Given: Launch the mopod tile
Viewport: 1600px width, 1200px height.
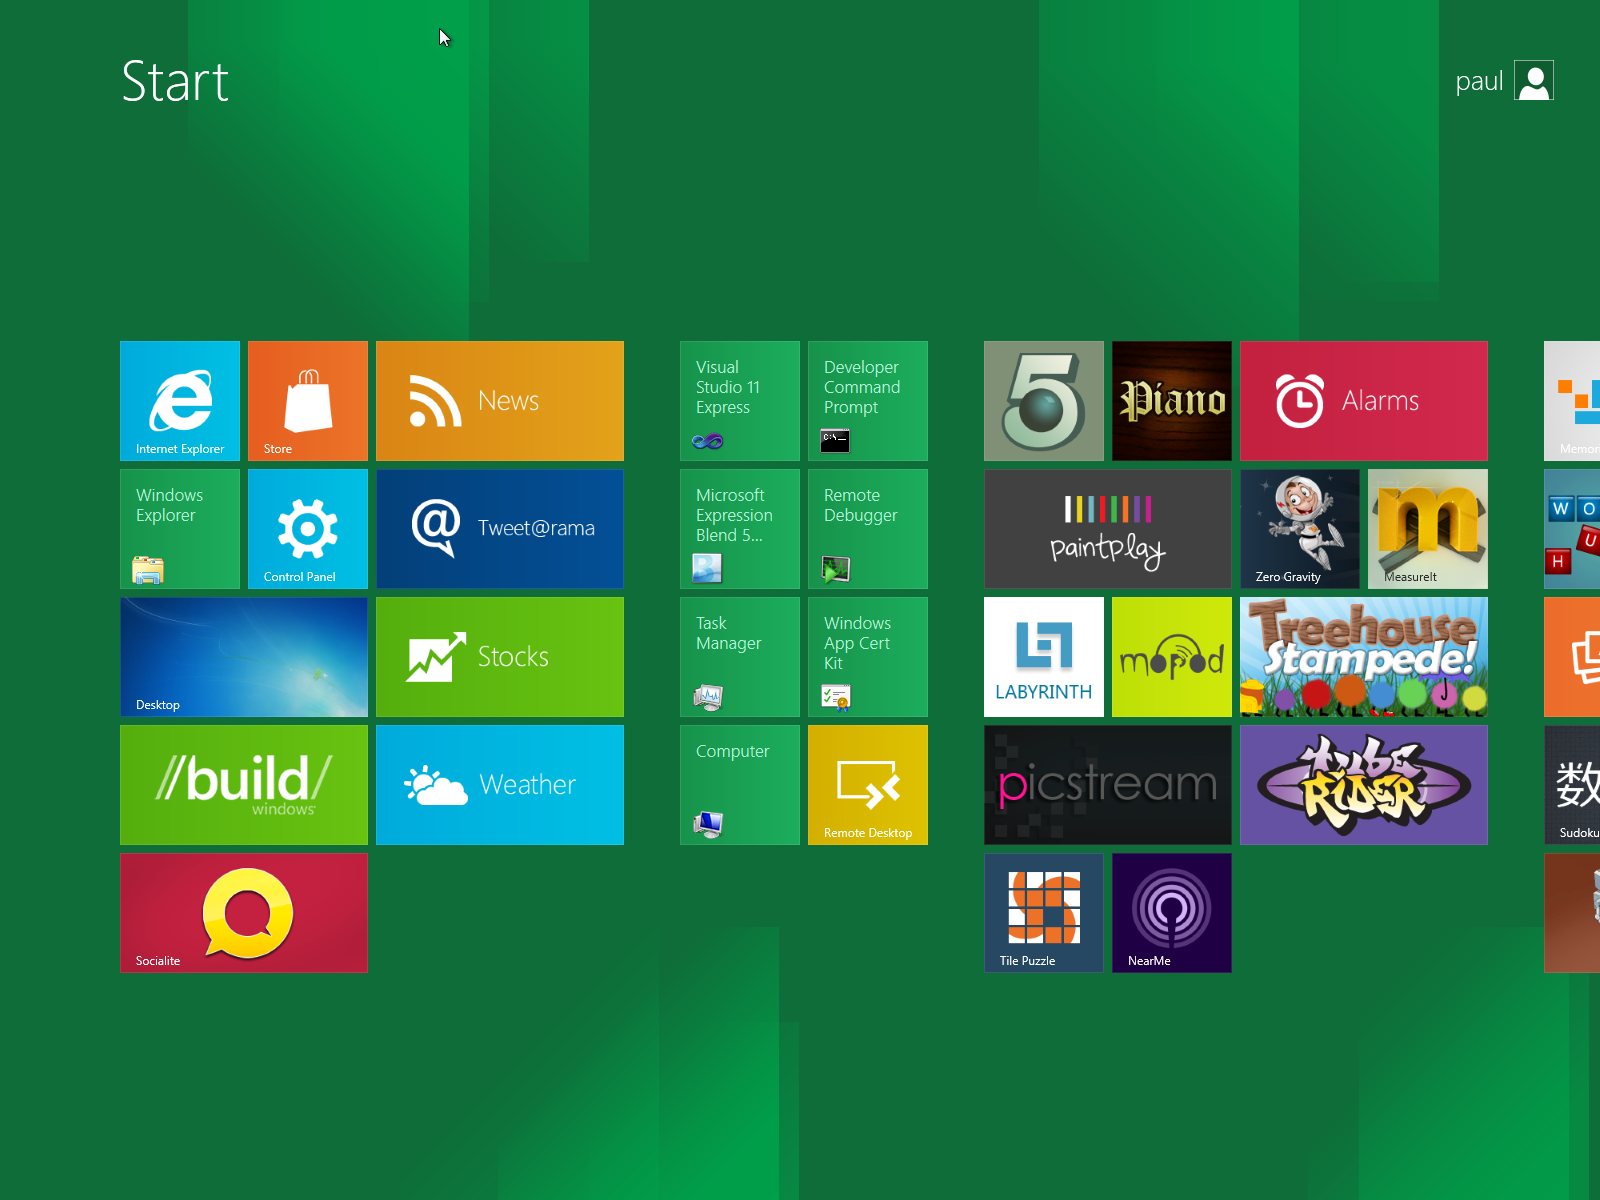Looking at the screenshot, I should (x=1172, y=657).
